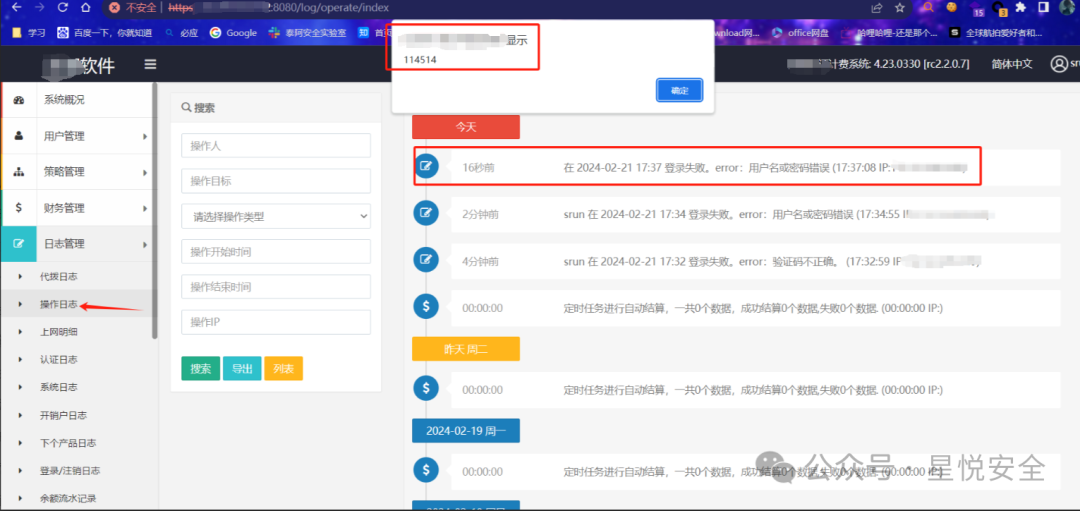Click the edit icon of the 4分钟前 entry

pos(426,260)
